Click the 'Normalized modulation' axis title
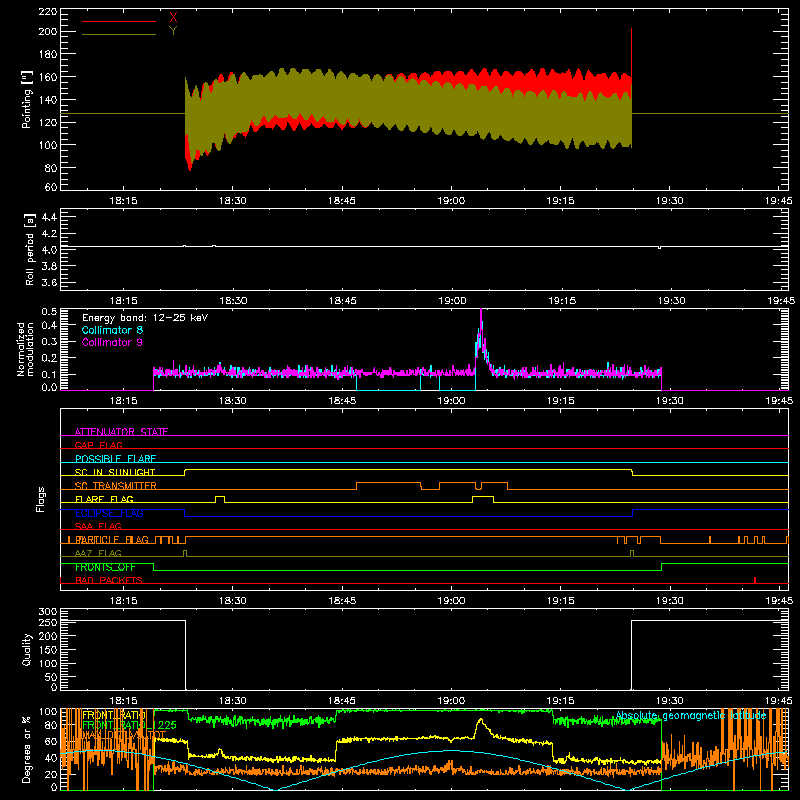This screenshot has height=800, width=800. coord(25,349)
